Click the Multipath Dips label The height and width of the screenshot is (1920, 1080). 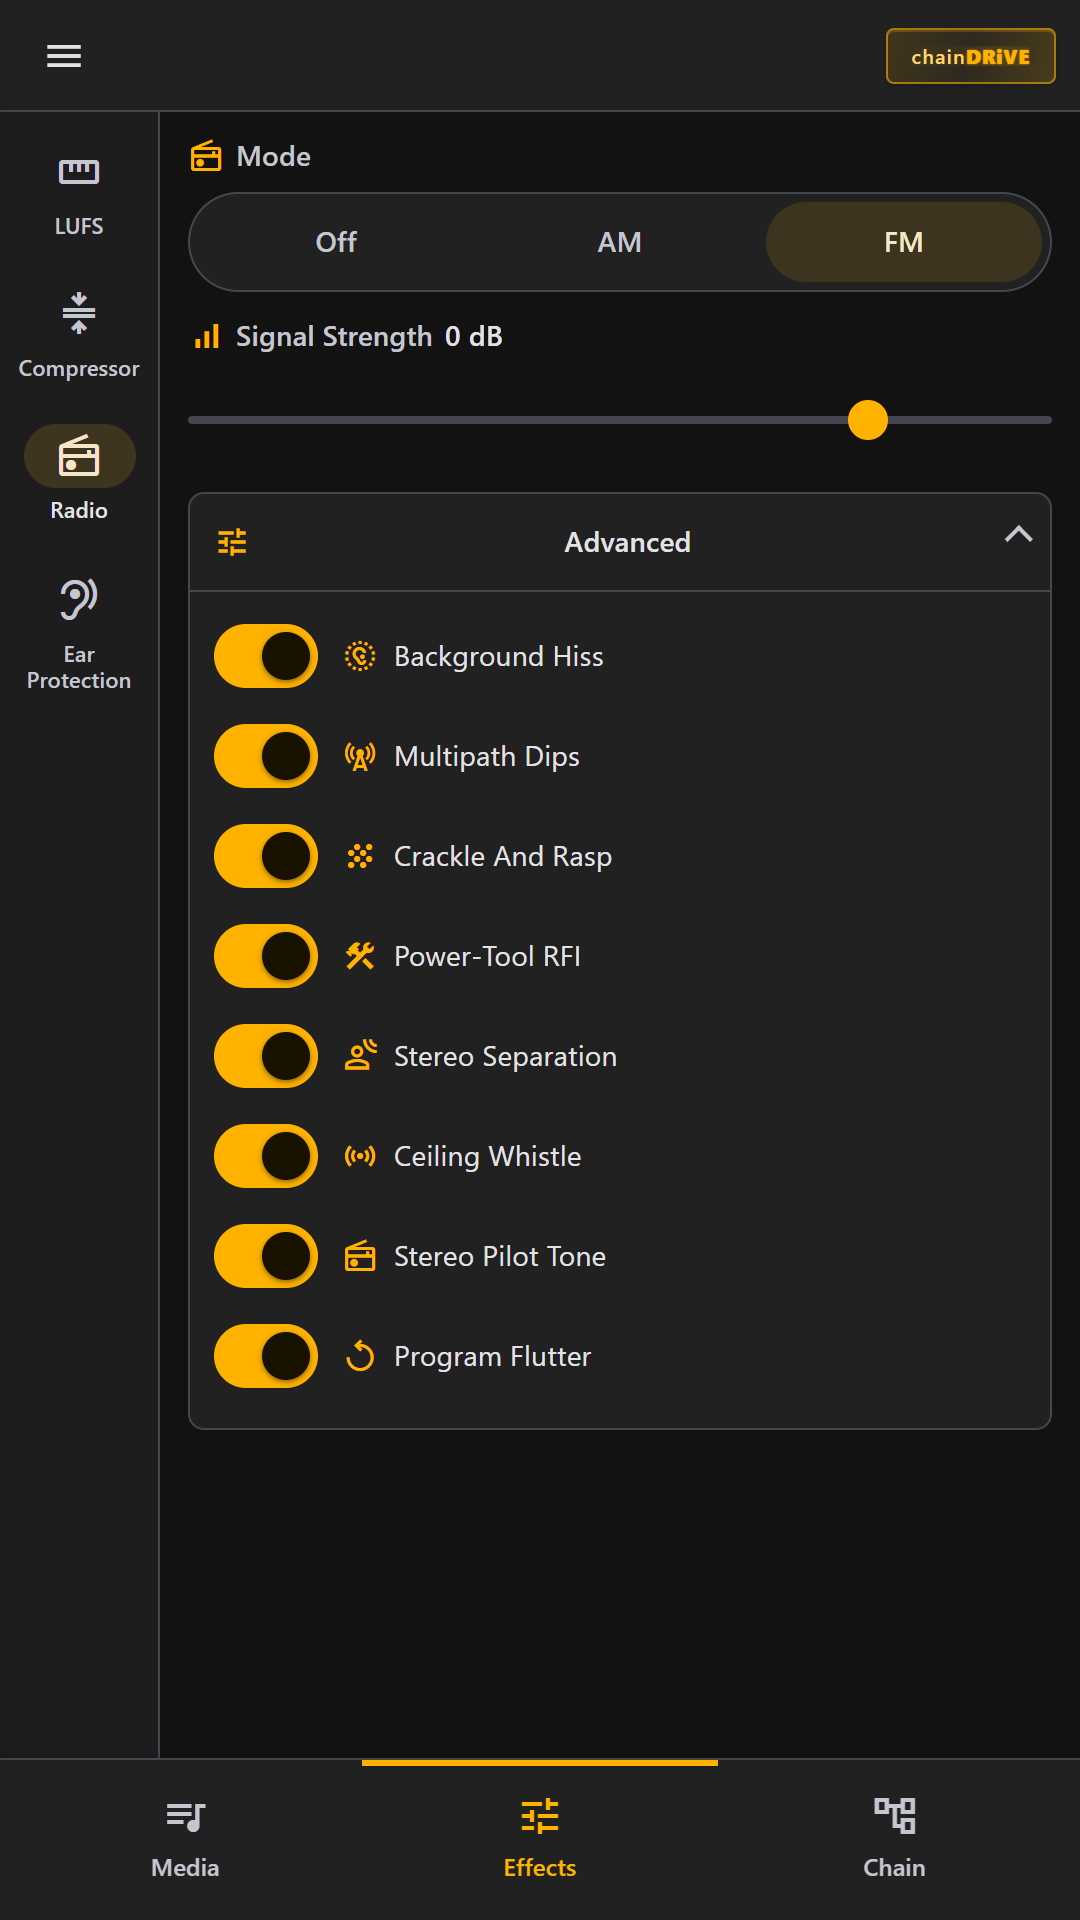pyautogui.click(x=487, y=756)
